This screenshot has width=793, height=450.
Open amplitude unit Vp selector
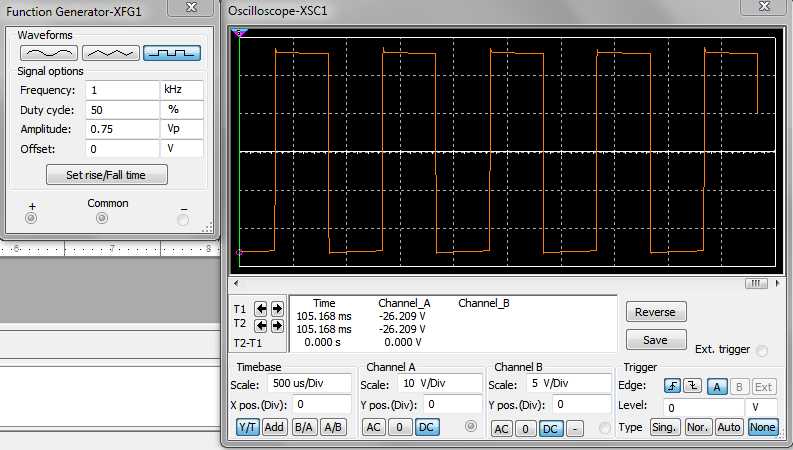182,129
